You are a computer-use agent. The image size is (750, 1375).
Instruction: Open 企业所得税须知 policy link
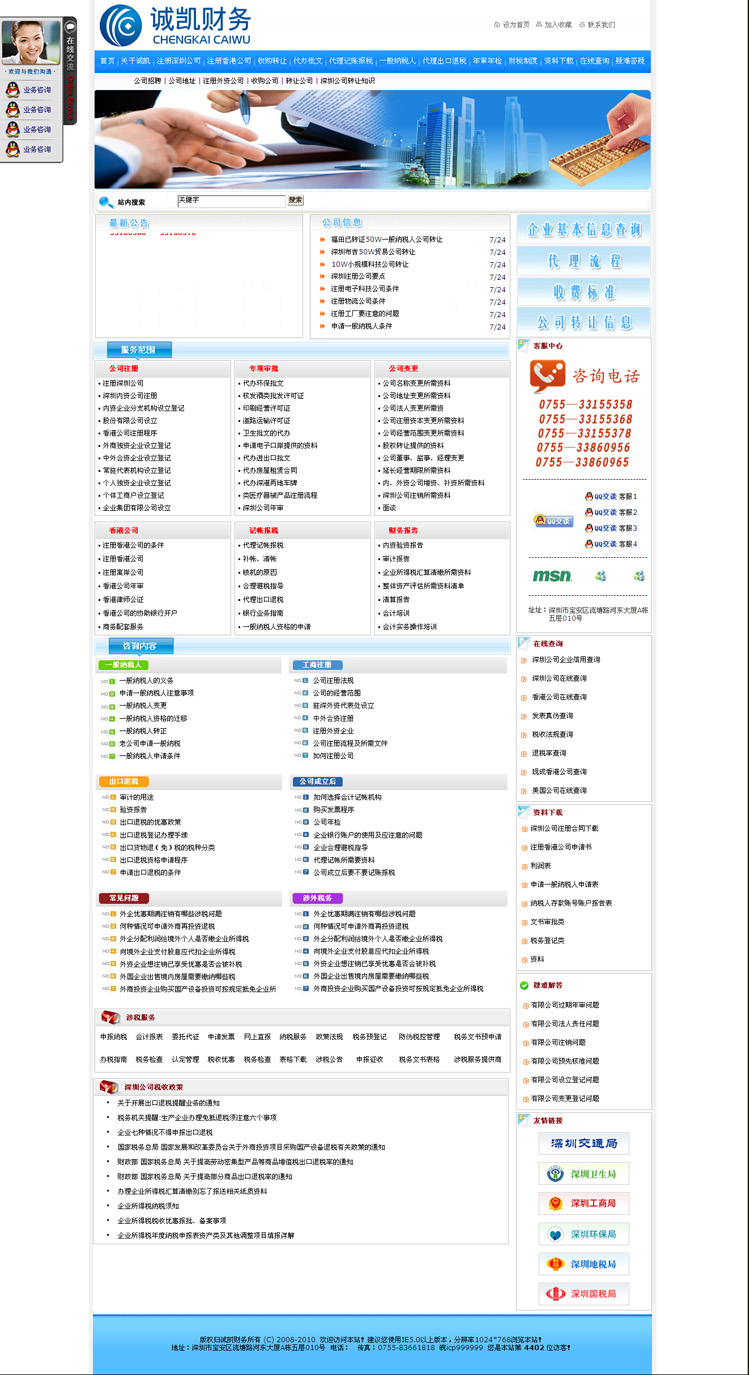tap(148, 1206)
